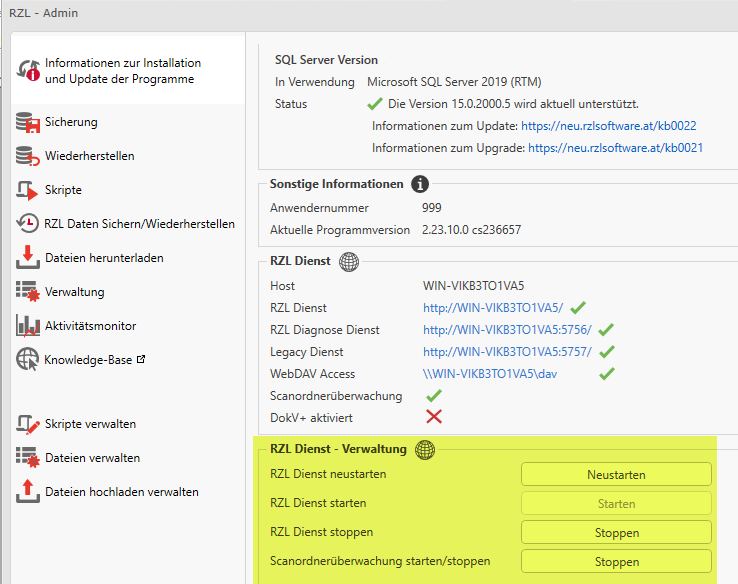738x584 pixels.
Task: Click the Starten button
Action: coord(616,504)
